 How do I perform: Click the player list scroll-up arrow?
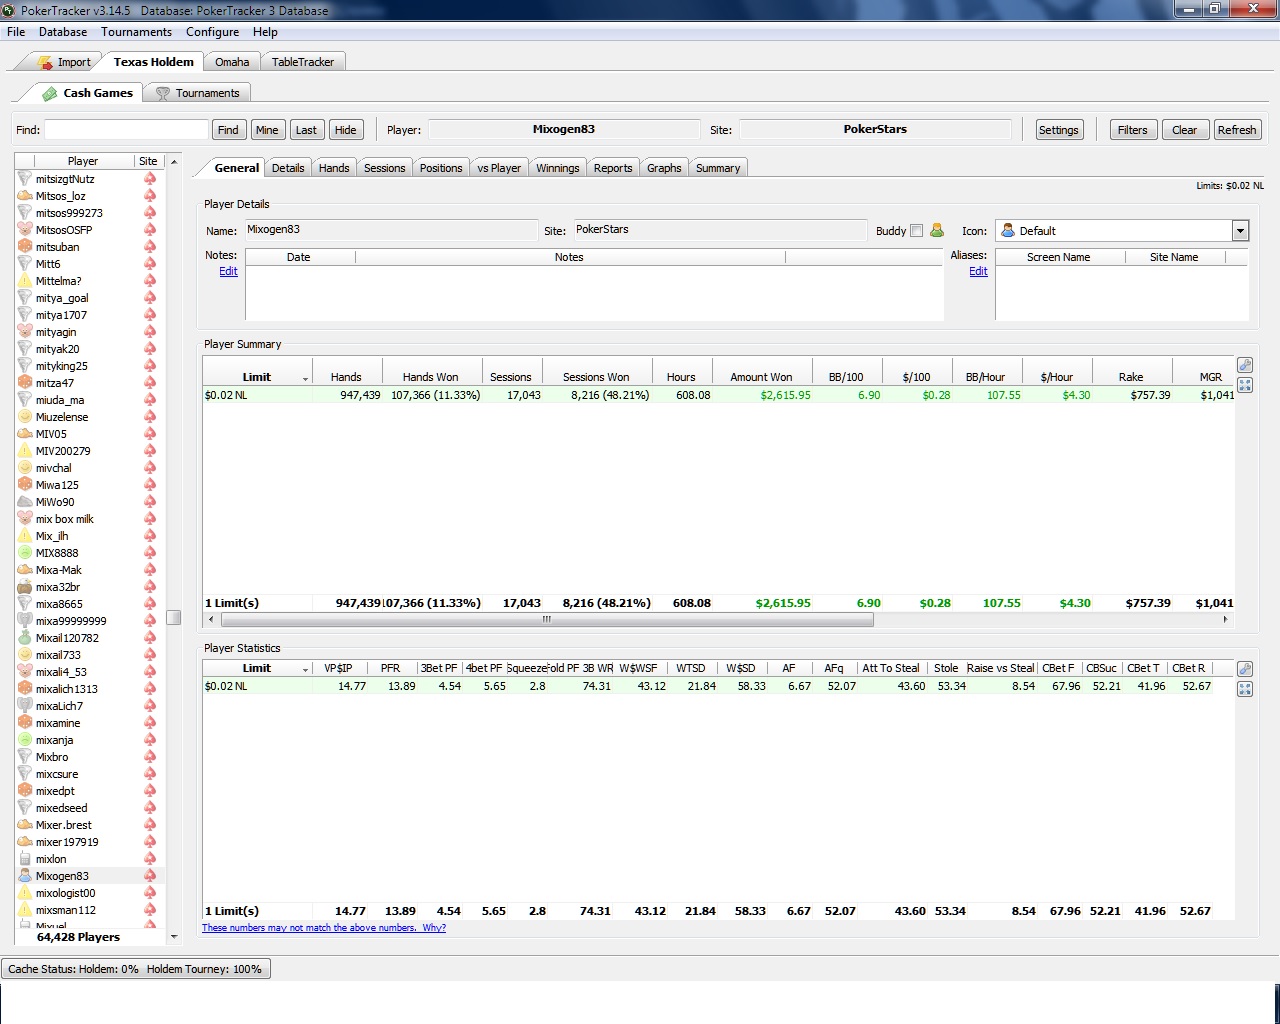174,161
